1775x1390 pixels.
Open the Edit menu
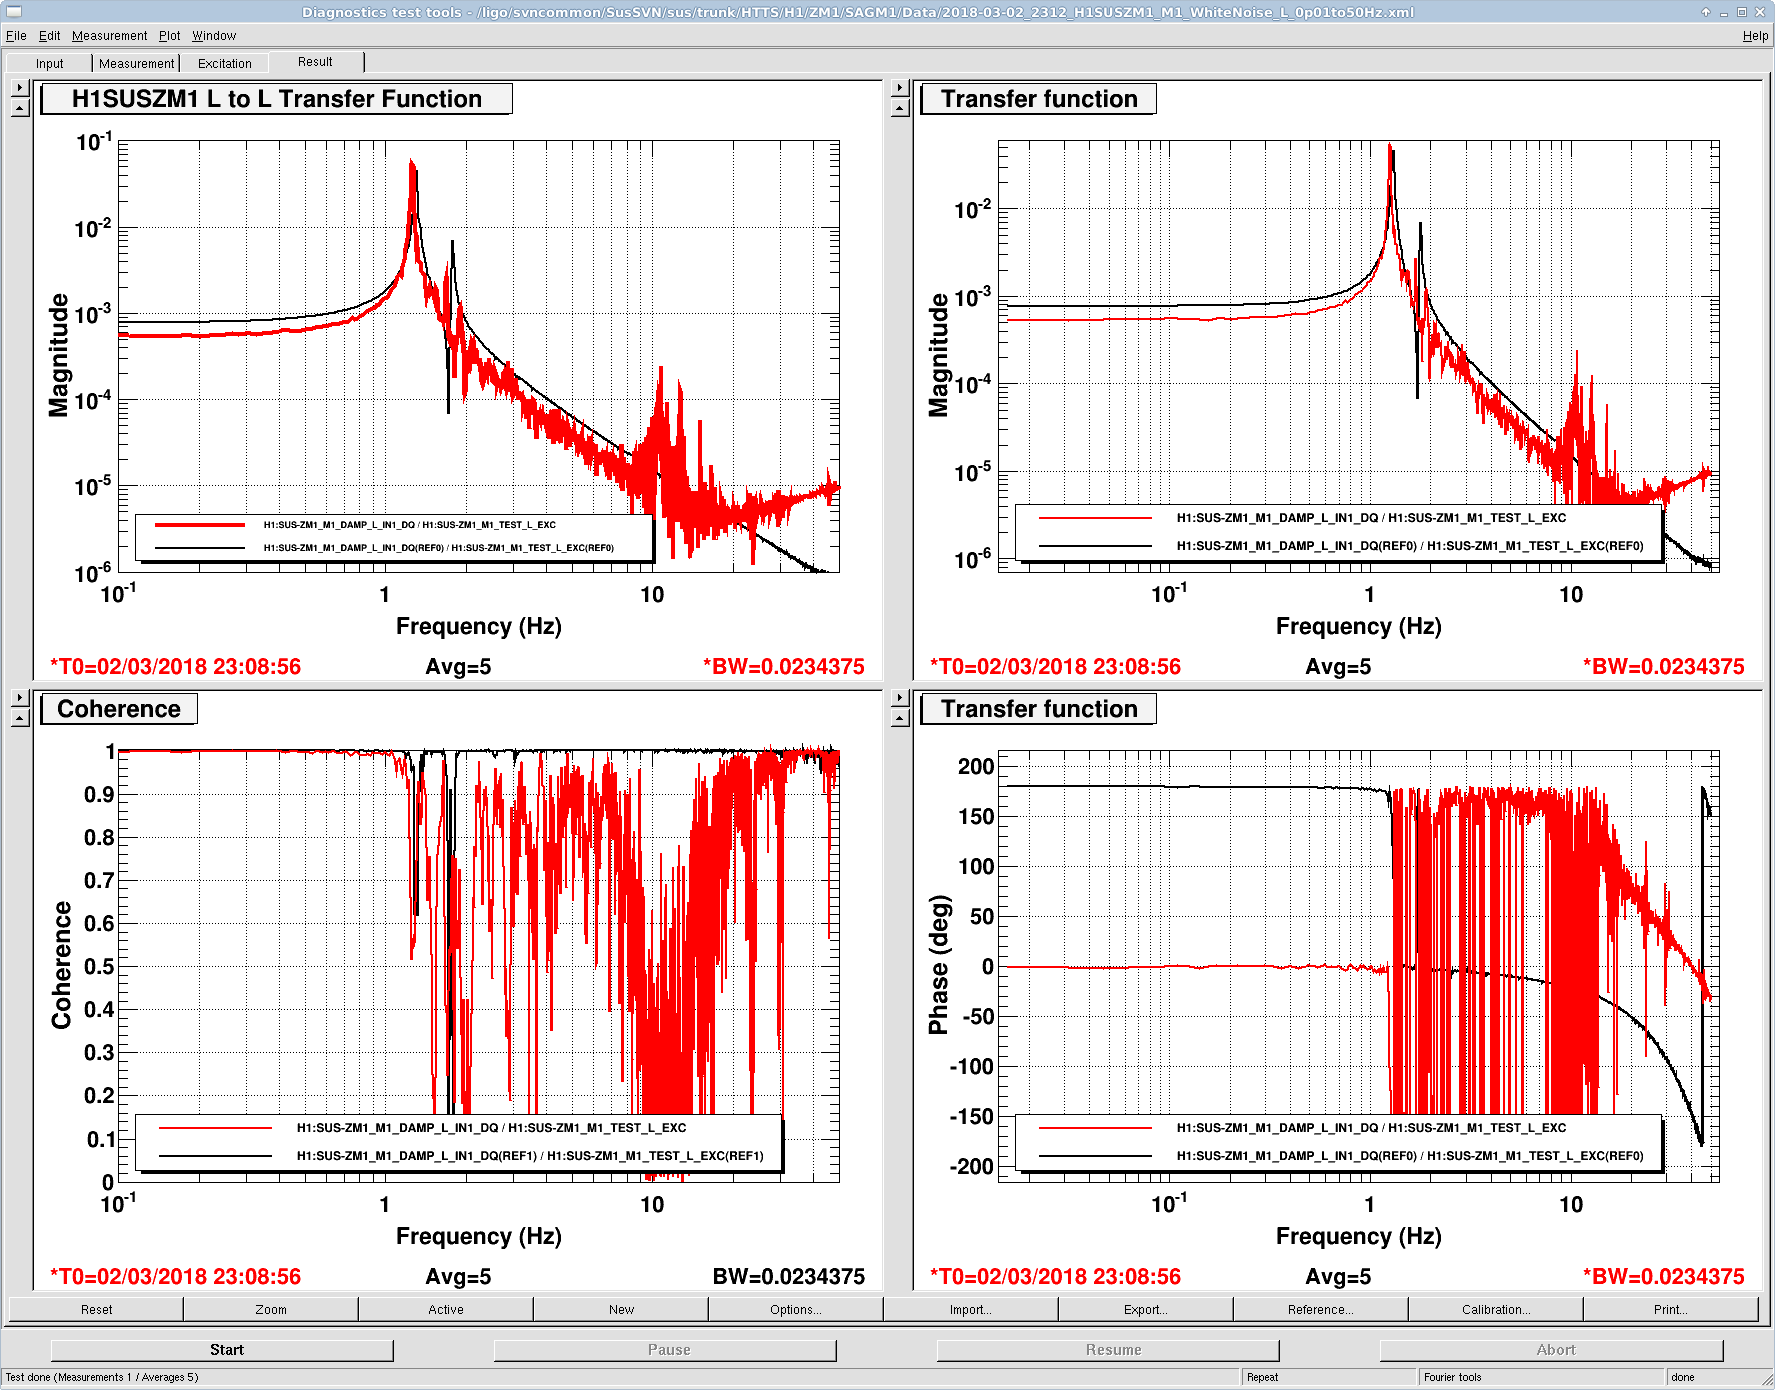[50, 36]
